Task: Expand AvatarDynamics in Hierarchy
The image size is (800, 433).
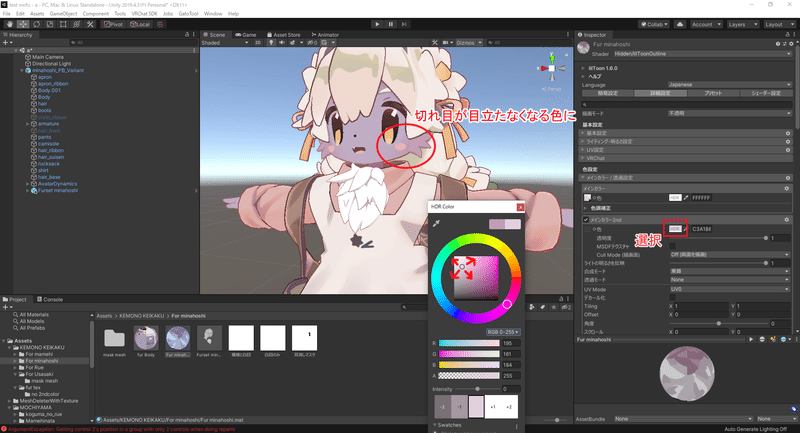Action: (28, 184)
